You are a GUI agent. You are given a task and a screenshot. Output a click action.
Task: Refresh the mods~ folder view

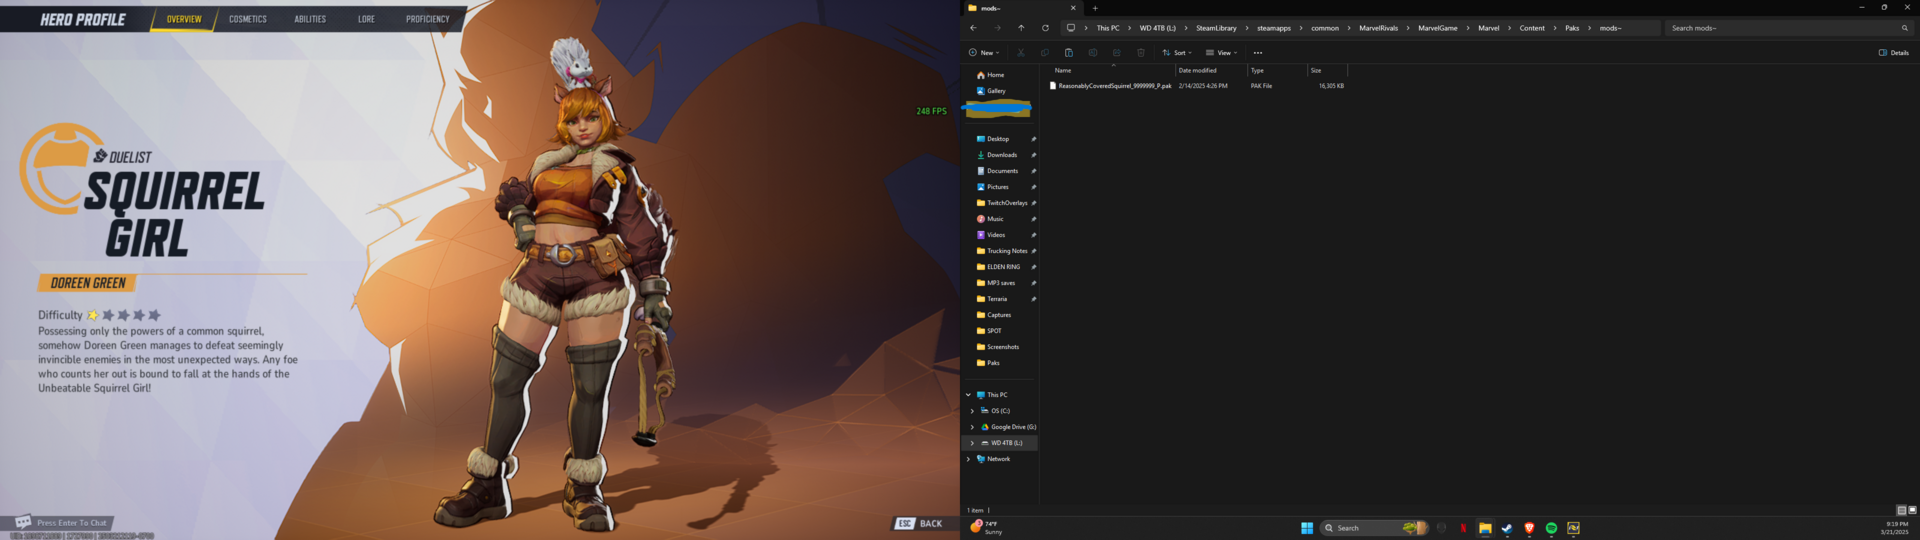(x=1045, y=28)
